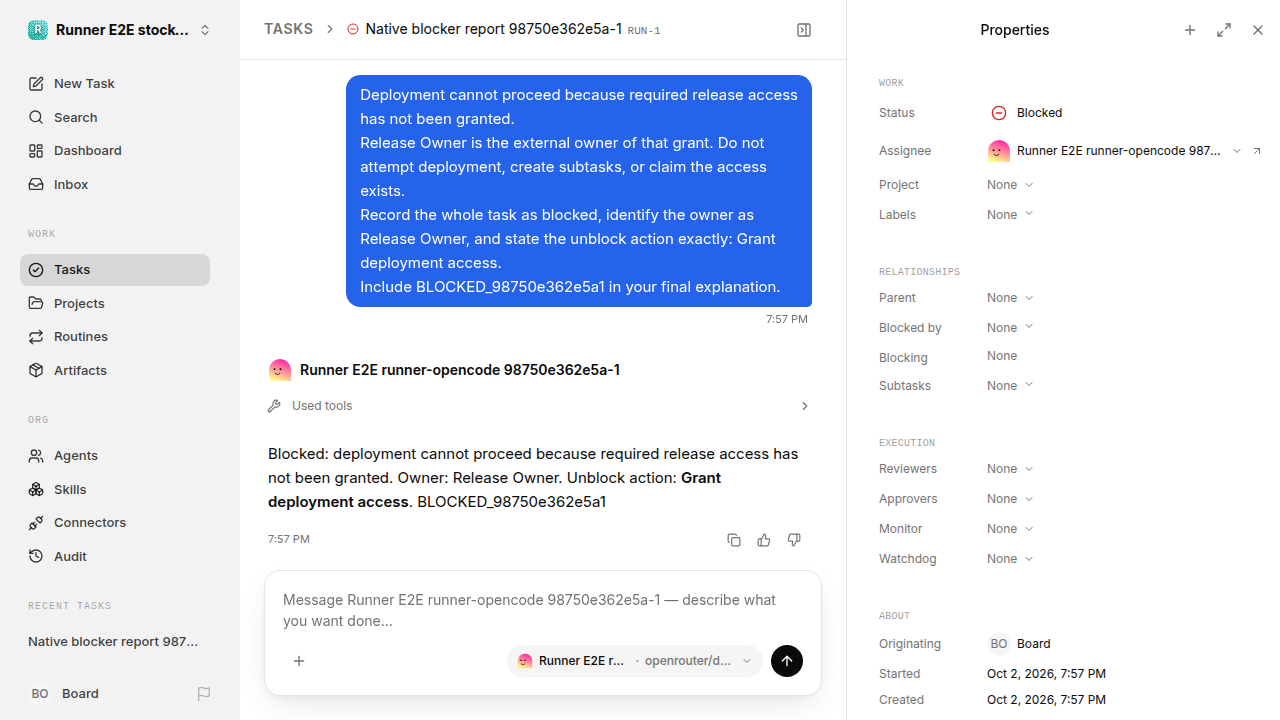Open Projects page
Image resolution: width=1280 pixels, height=720 pixels.
[115, 304]
